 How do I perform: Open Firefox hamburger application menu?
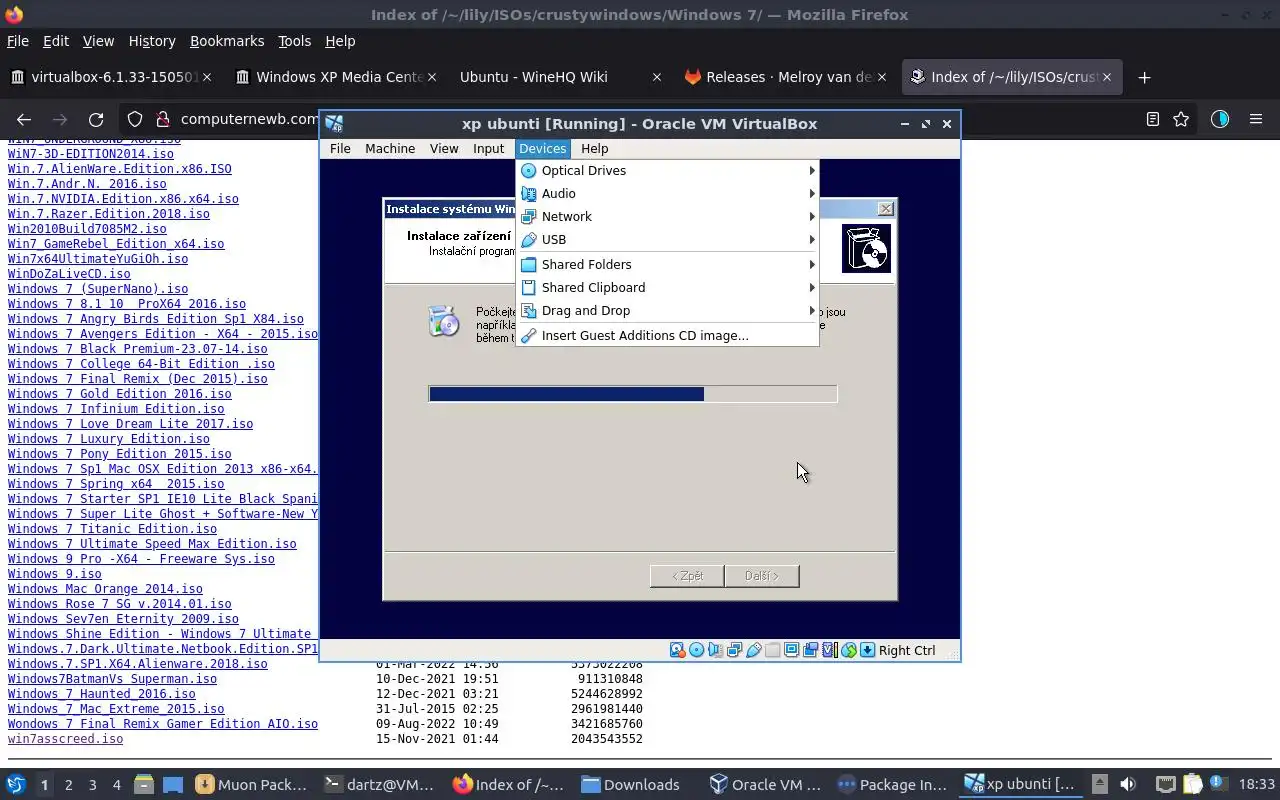[x=1256, y=119]
